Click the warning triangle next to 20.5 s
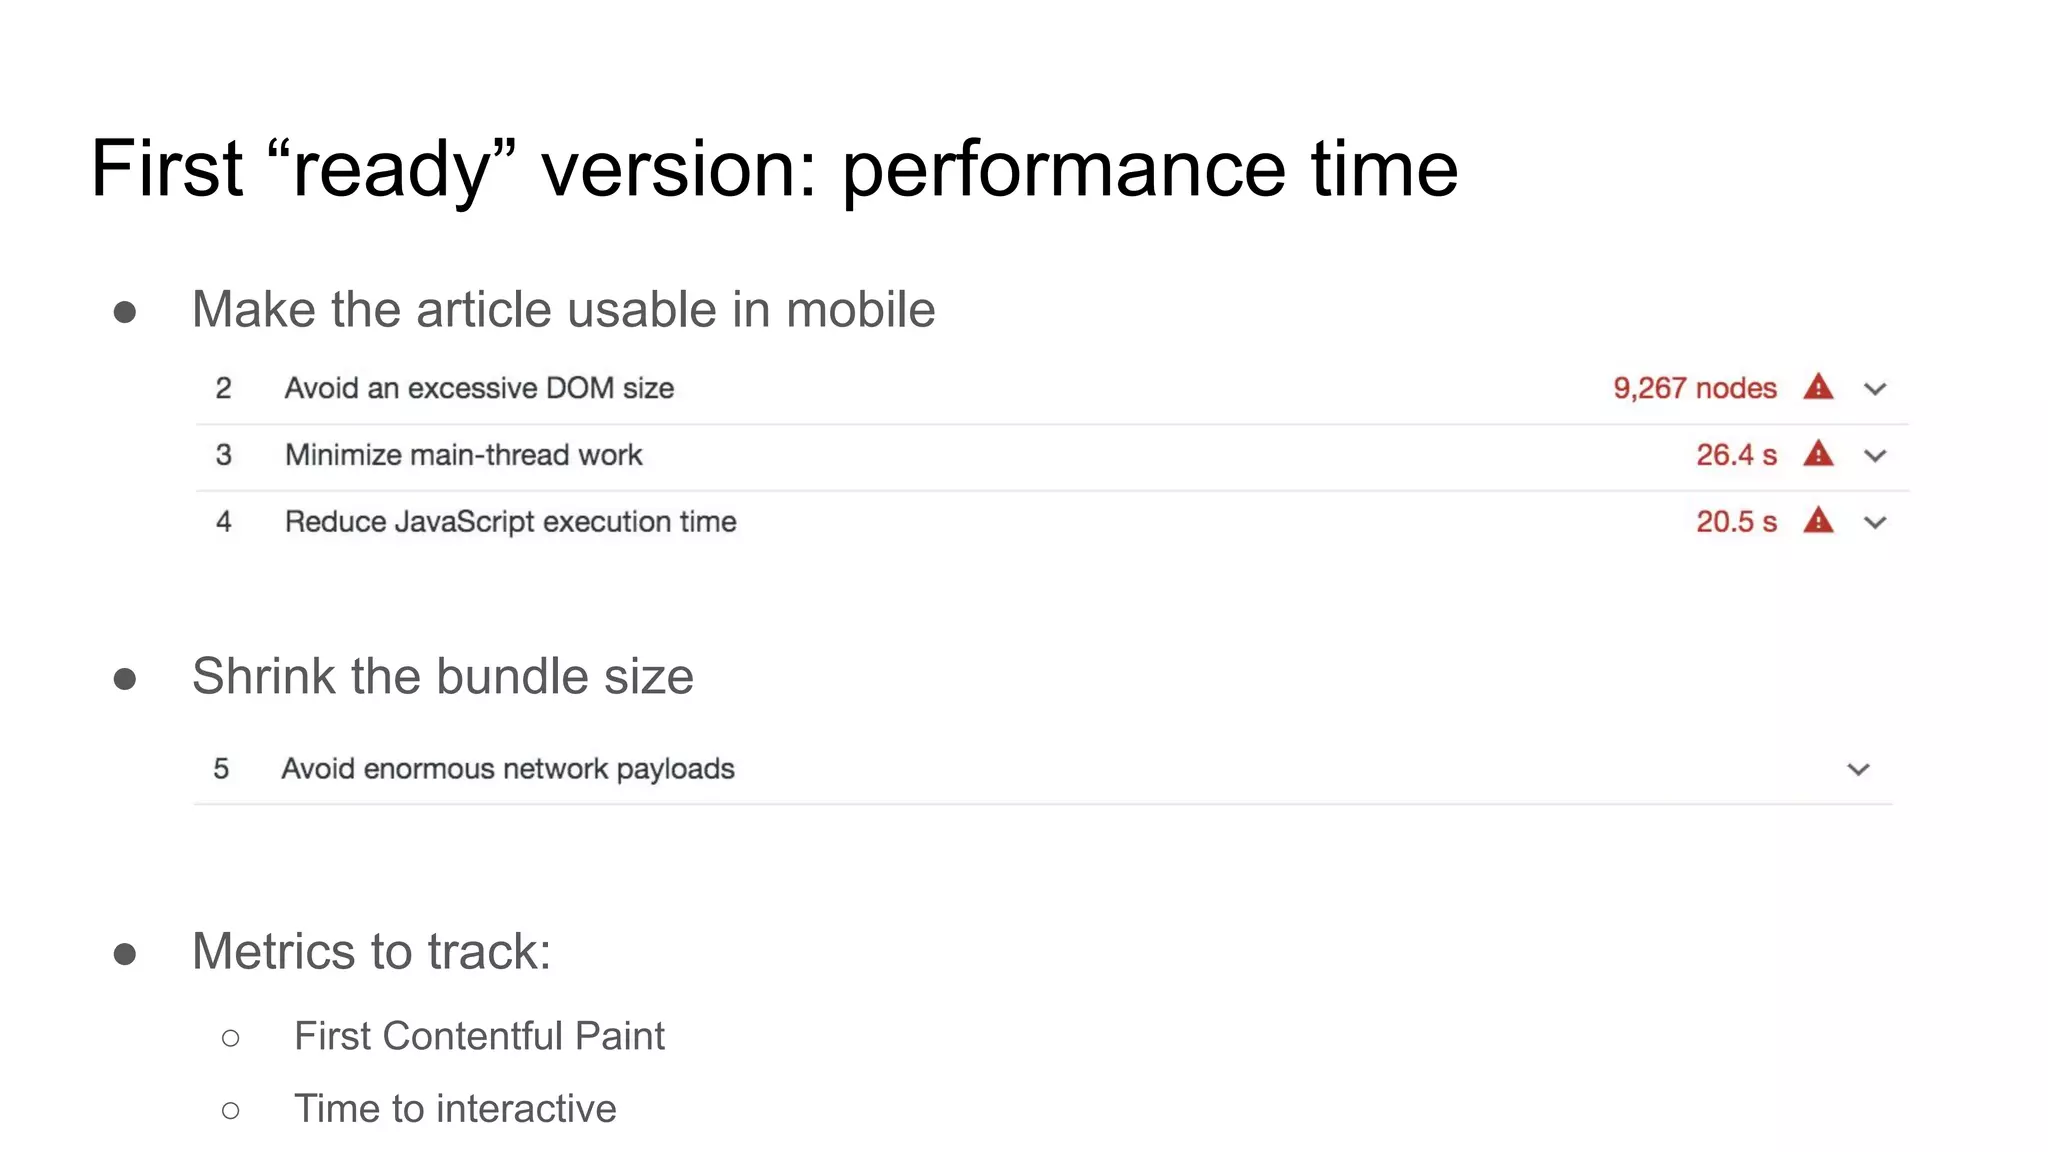The width and height of the screenshot is (2048, 1152). point(1817,521)
